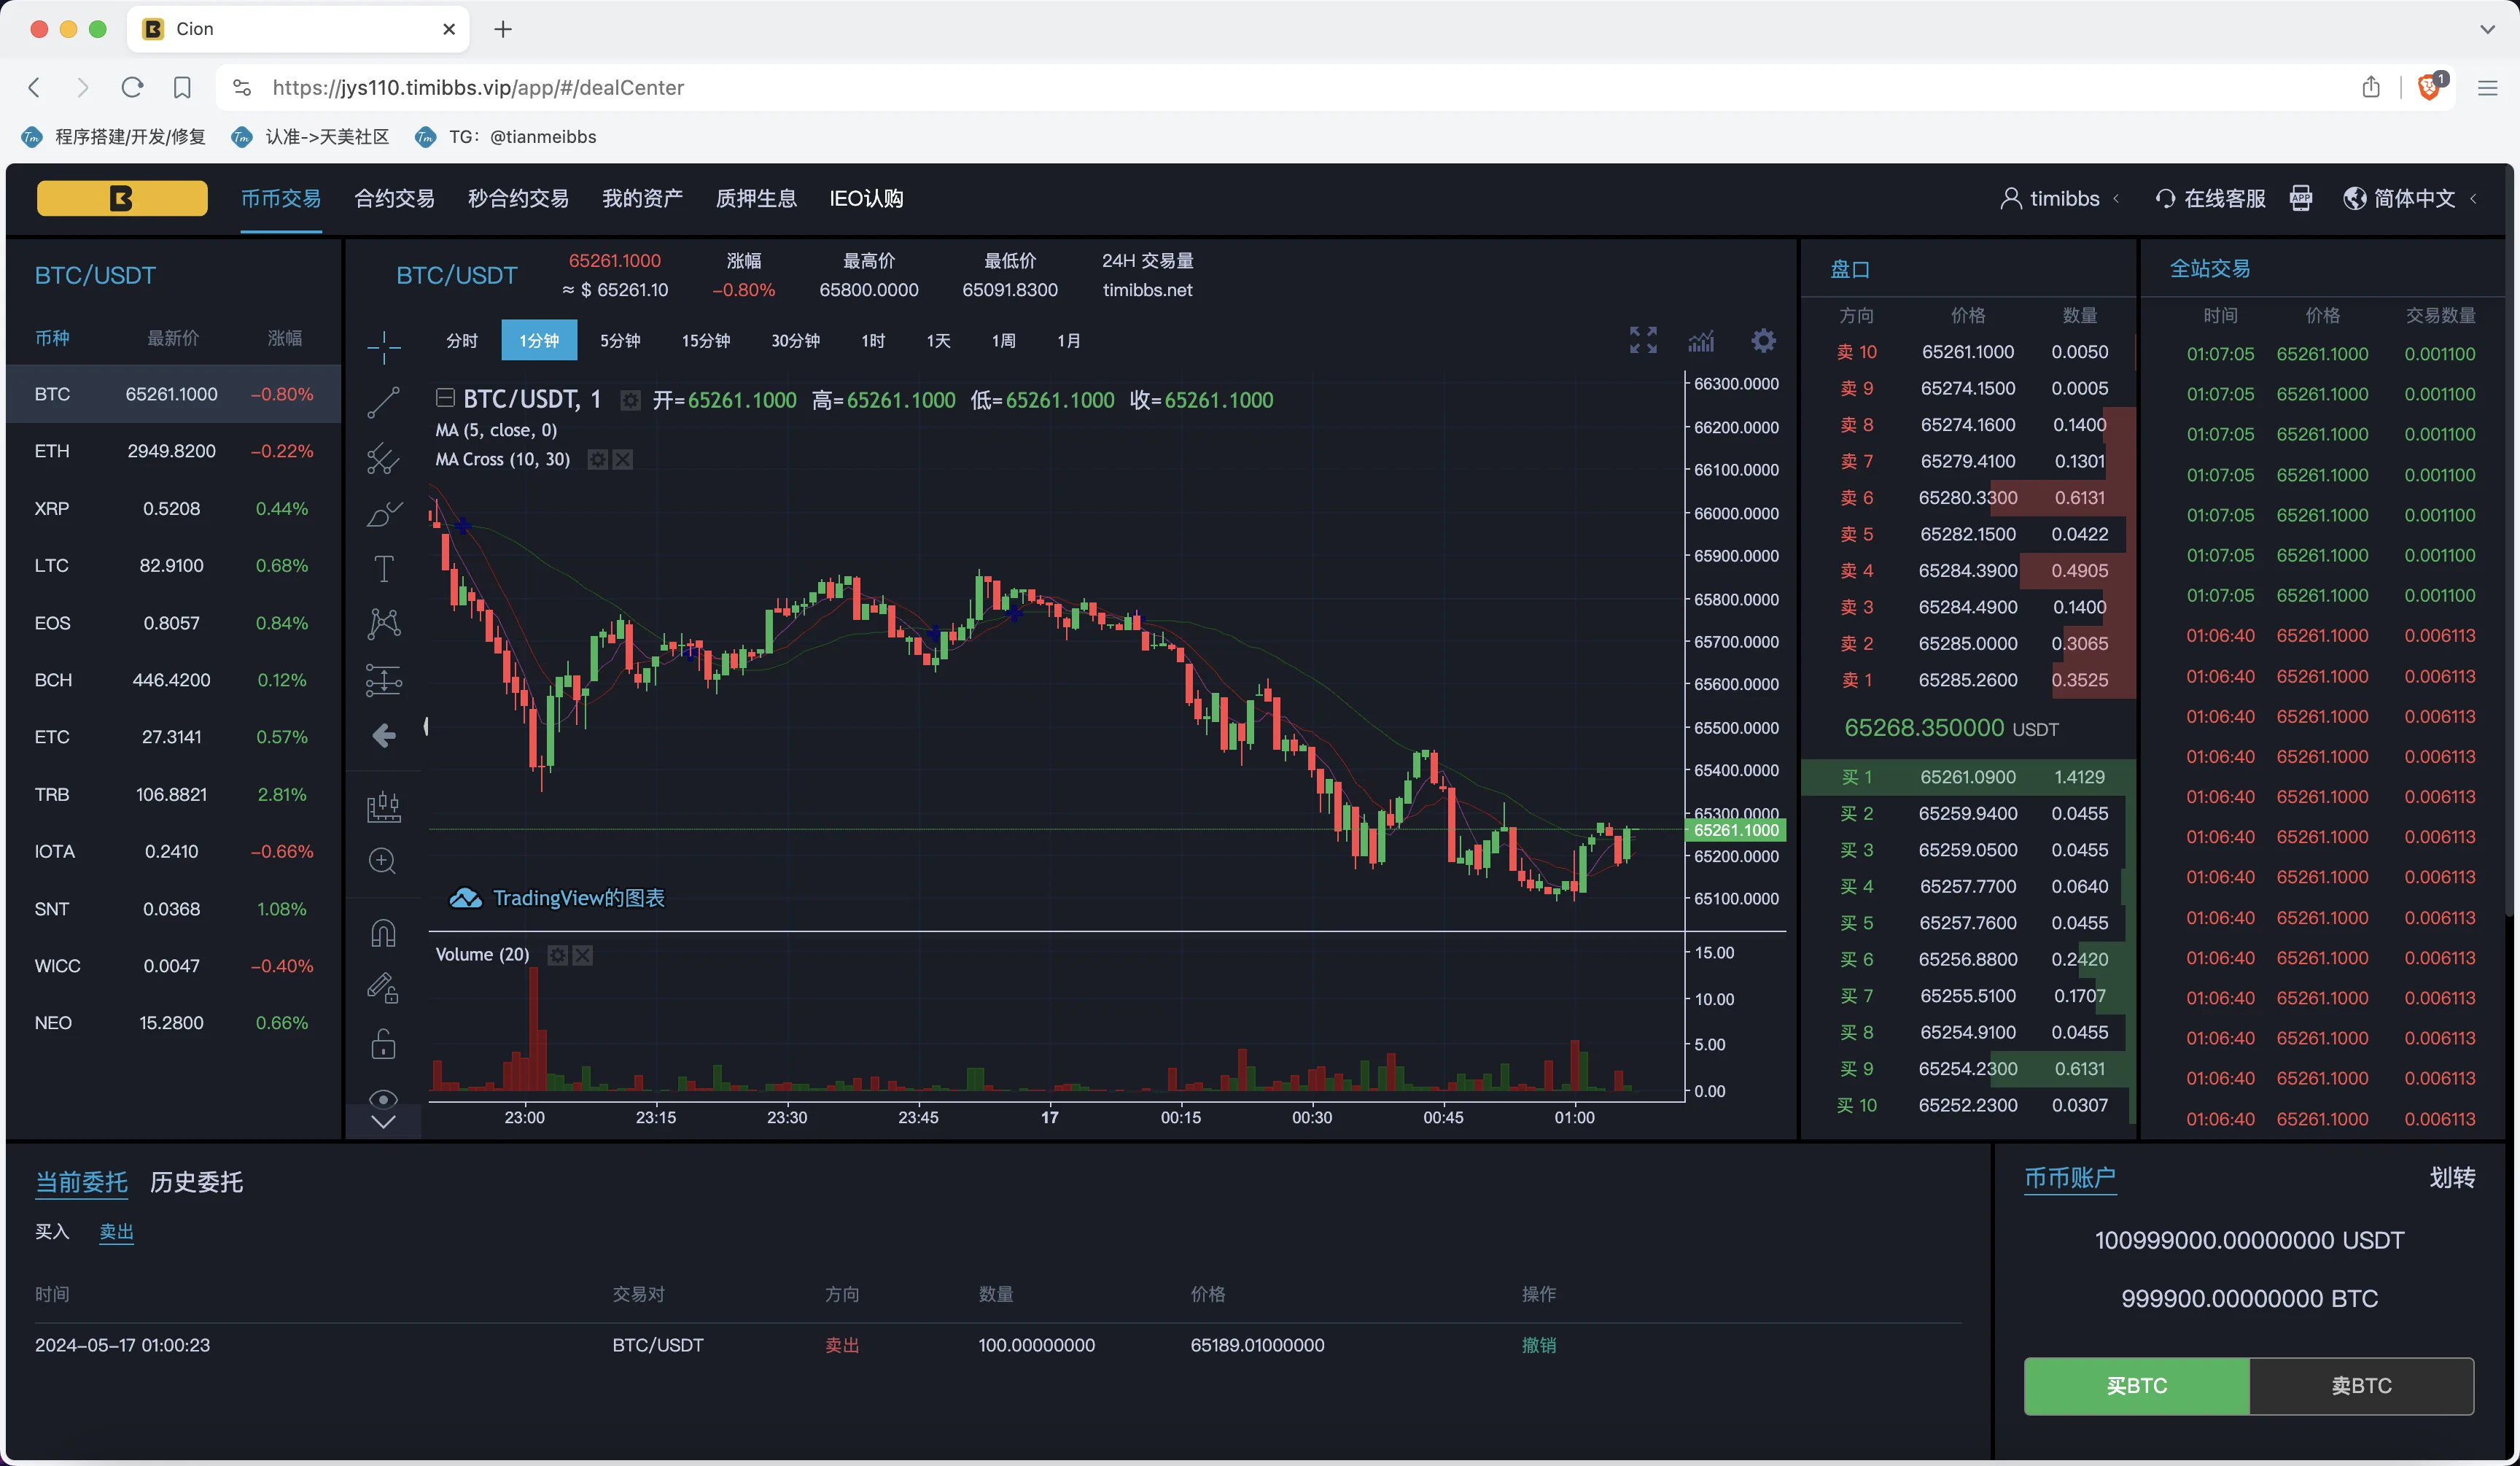Switch to 合约交易 navigation tab
The image size is (2520, 1466).
point(394,198)
